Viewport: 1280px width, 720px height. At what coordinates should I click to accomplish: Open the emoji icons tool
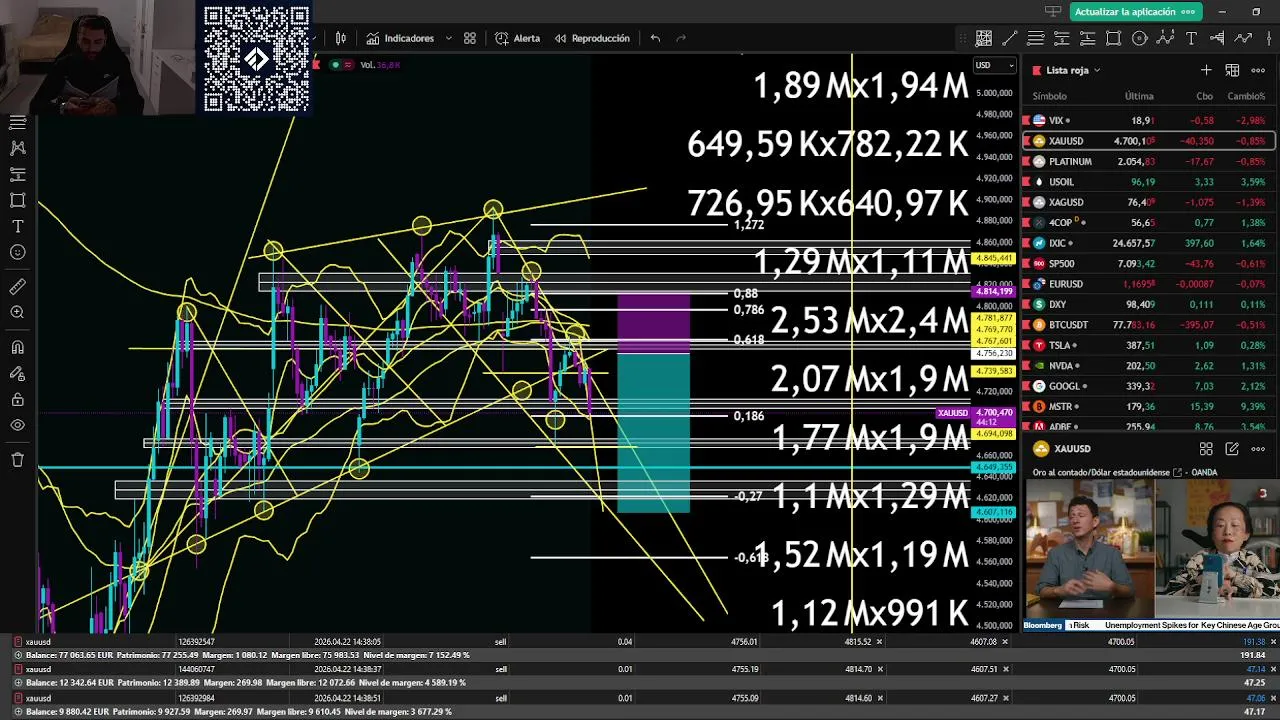[17, 252]
